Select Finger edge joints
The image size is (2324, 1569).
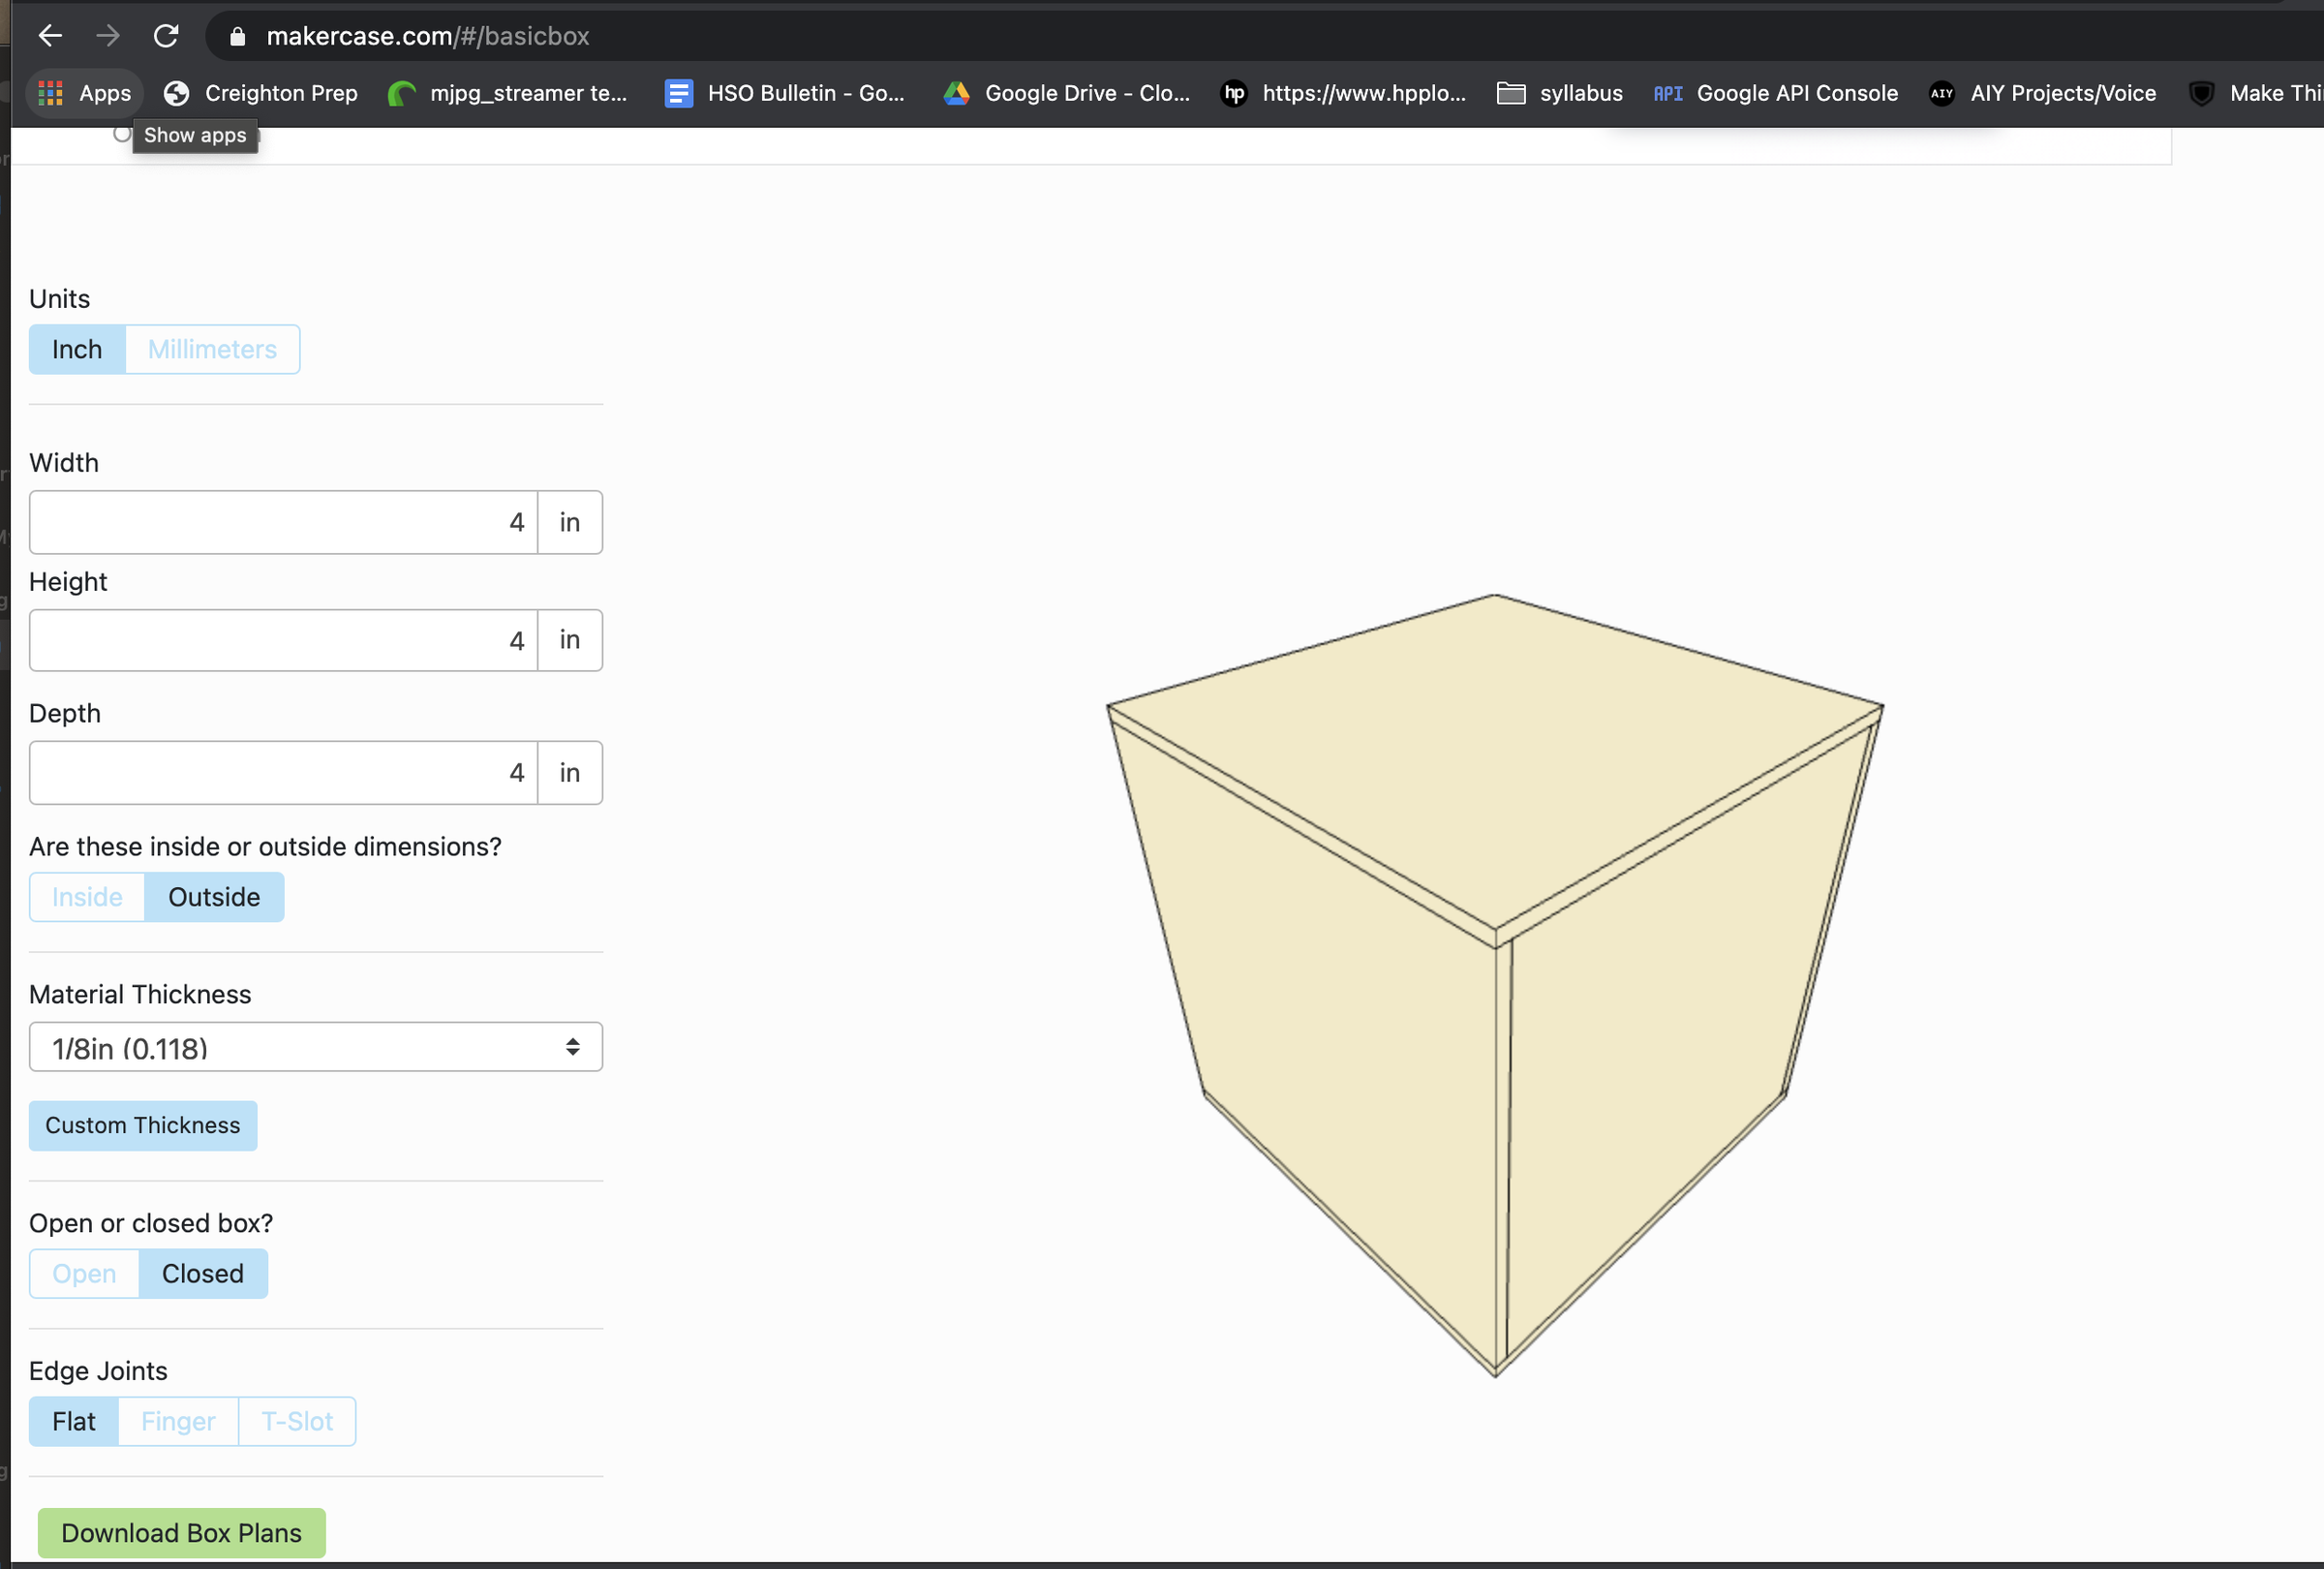(x=177, y=1421)
